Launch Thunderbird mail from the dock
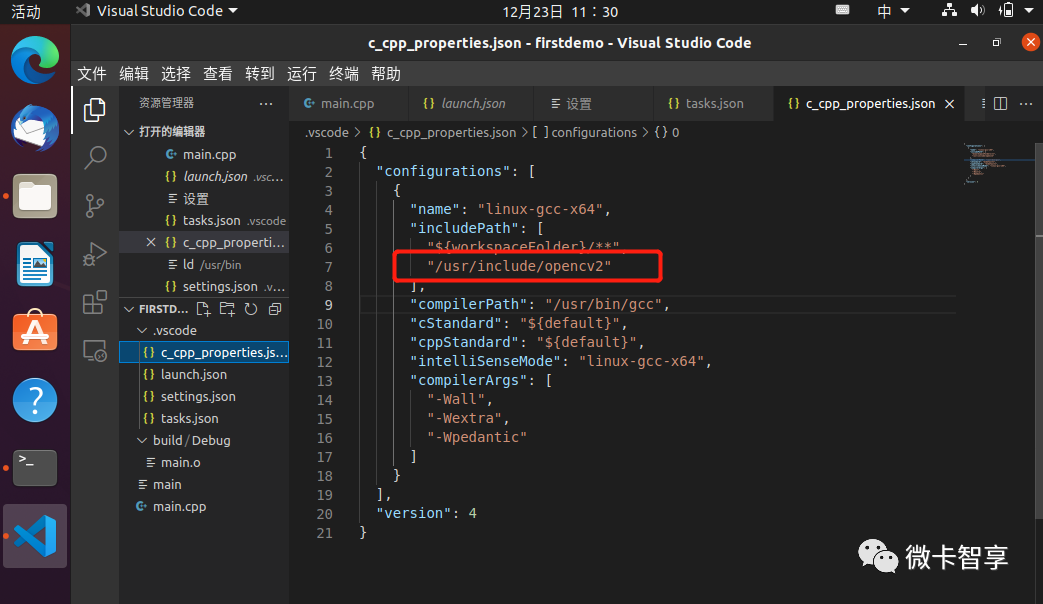Viewport: 1043px width, 604px height. (35, 128)
